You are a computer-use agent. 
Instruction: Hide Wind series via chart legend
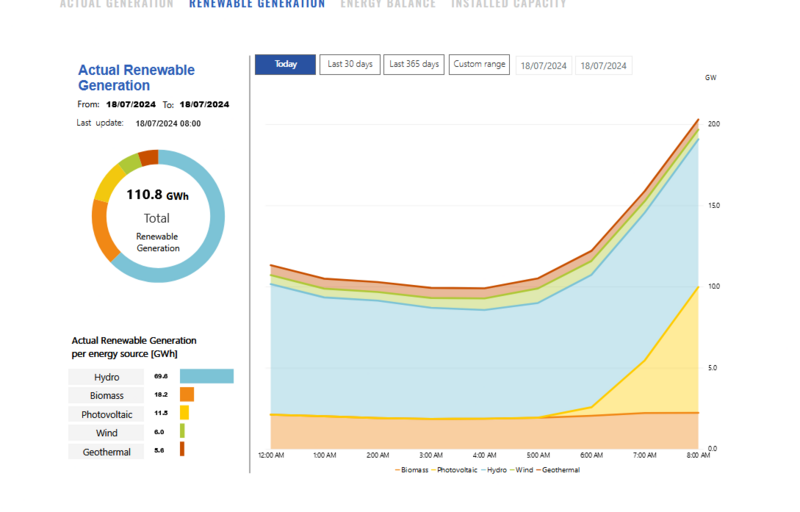point(523,470)
